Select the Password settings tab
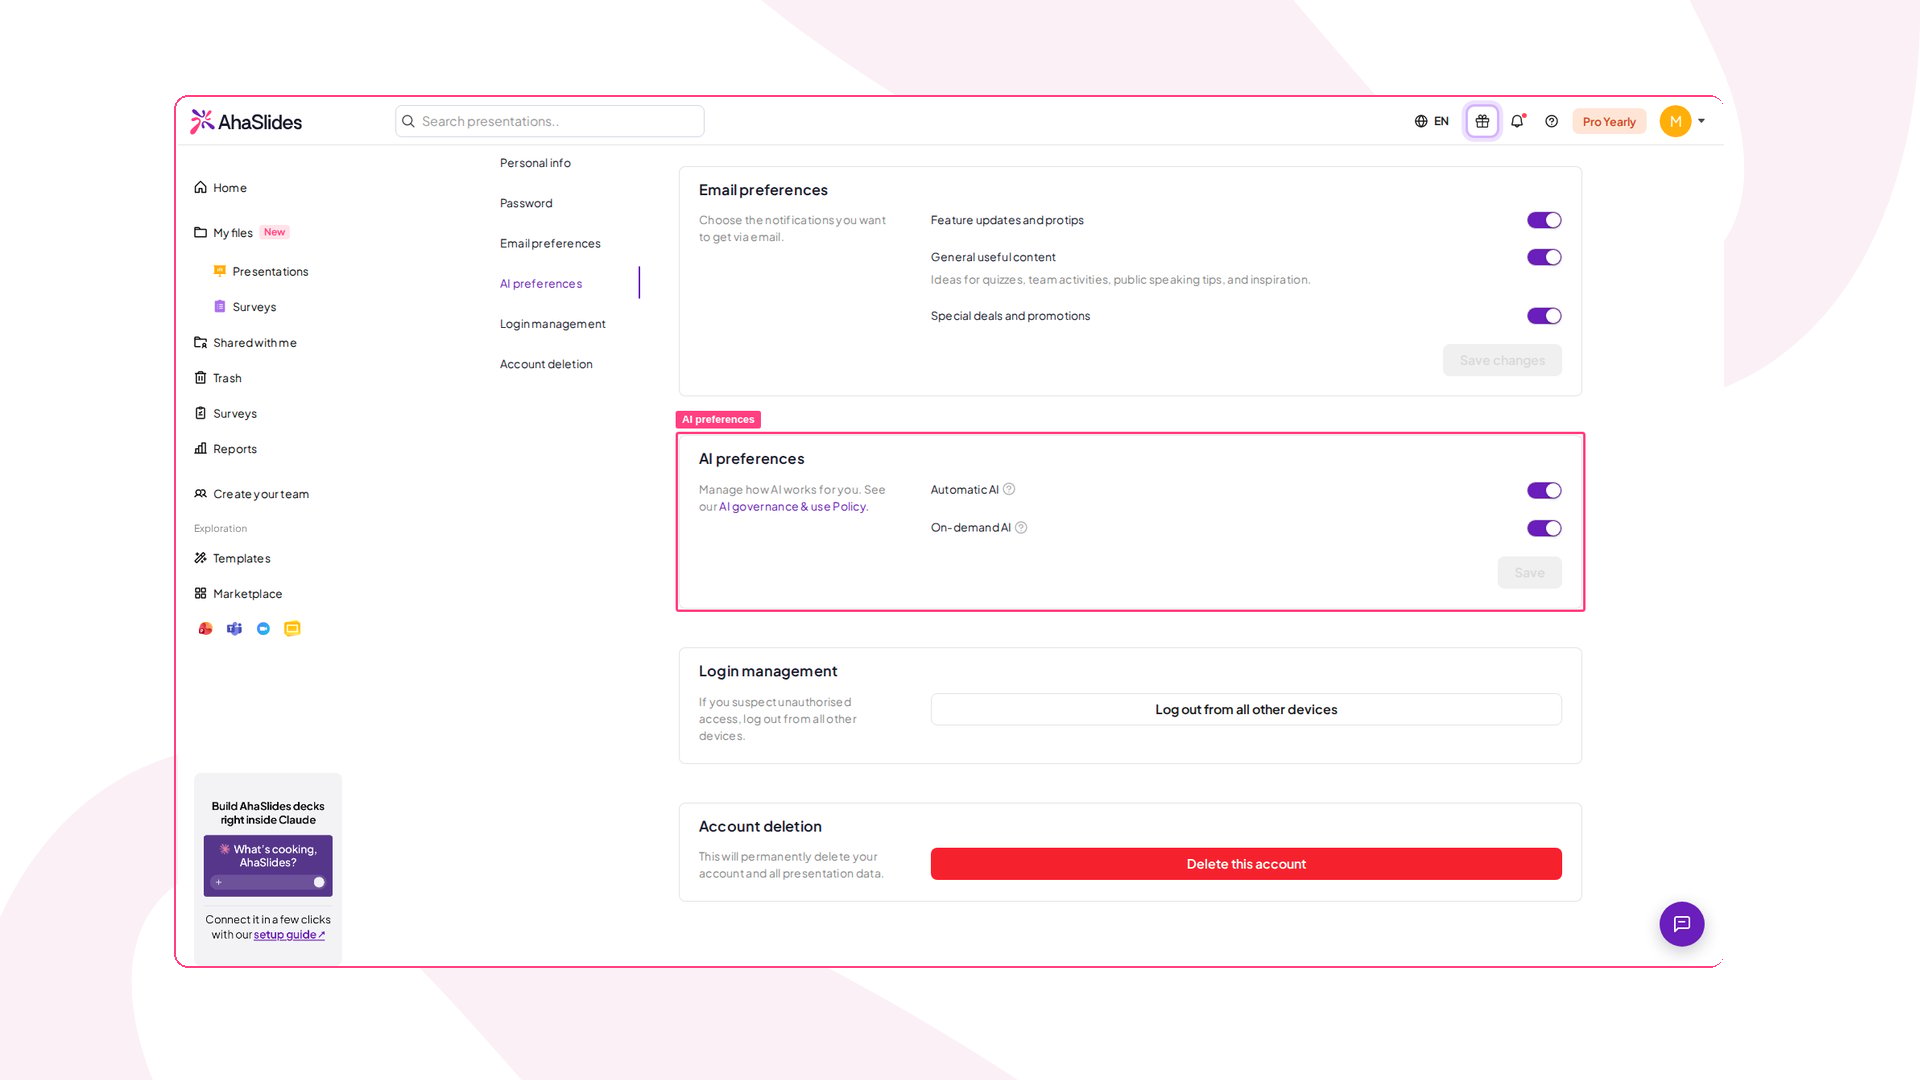 [x=526, y=203]
